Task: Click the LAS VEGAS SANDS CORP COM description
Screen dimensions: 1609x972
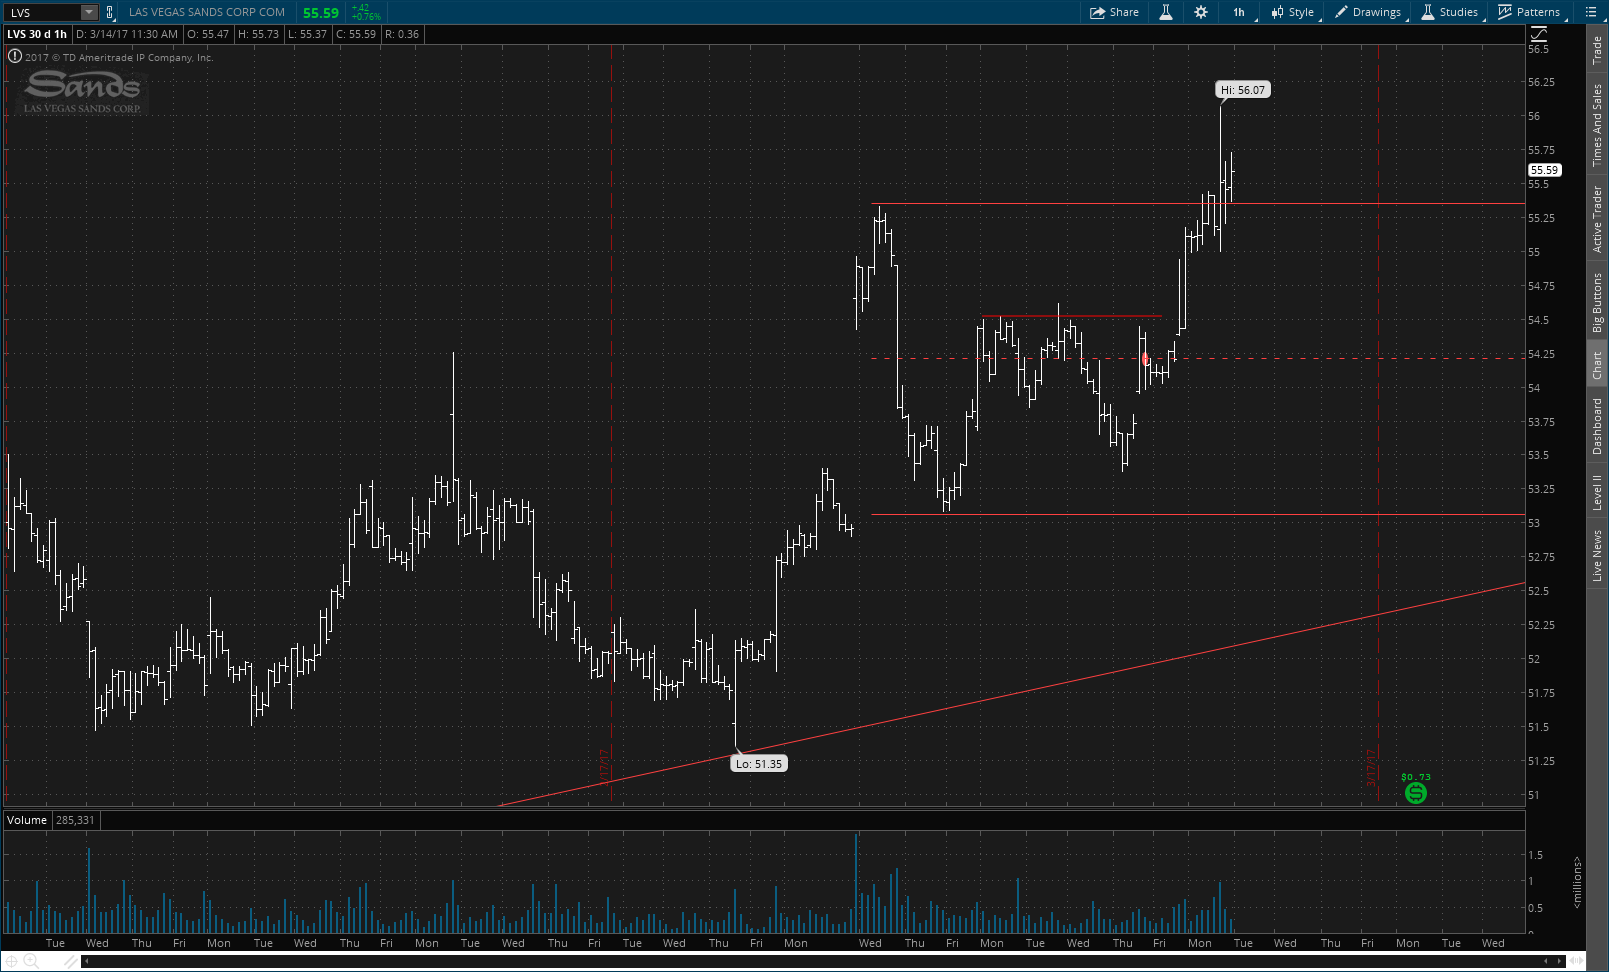Action: 207,12
